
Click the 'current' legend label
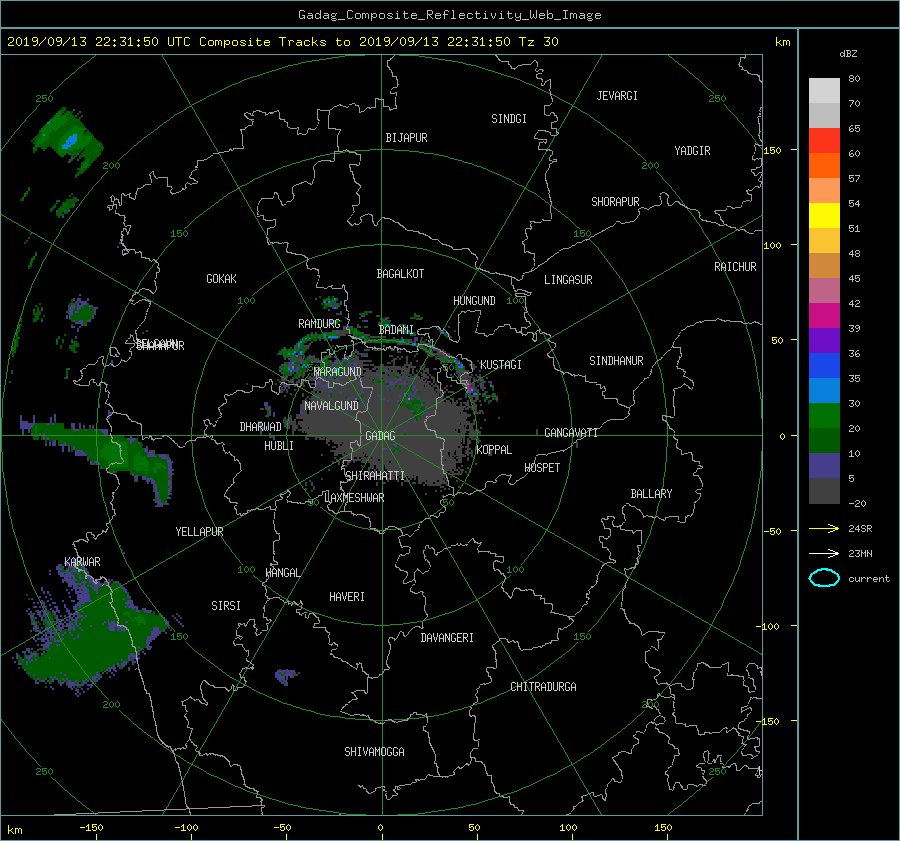(869, 579)
